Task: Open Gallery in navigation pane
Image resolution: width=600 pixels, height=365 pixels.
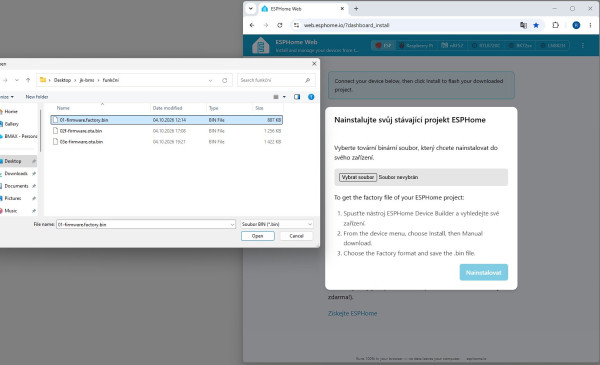Action: click(11, 124)
